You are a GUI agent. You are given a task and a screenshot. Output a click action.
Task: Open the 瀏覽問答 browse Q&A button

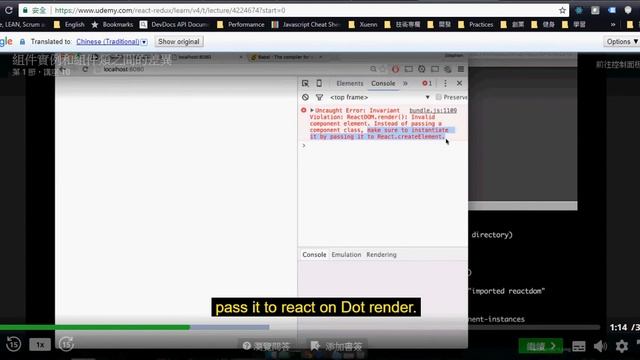pyautogui.click(x=266, y=347)
